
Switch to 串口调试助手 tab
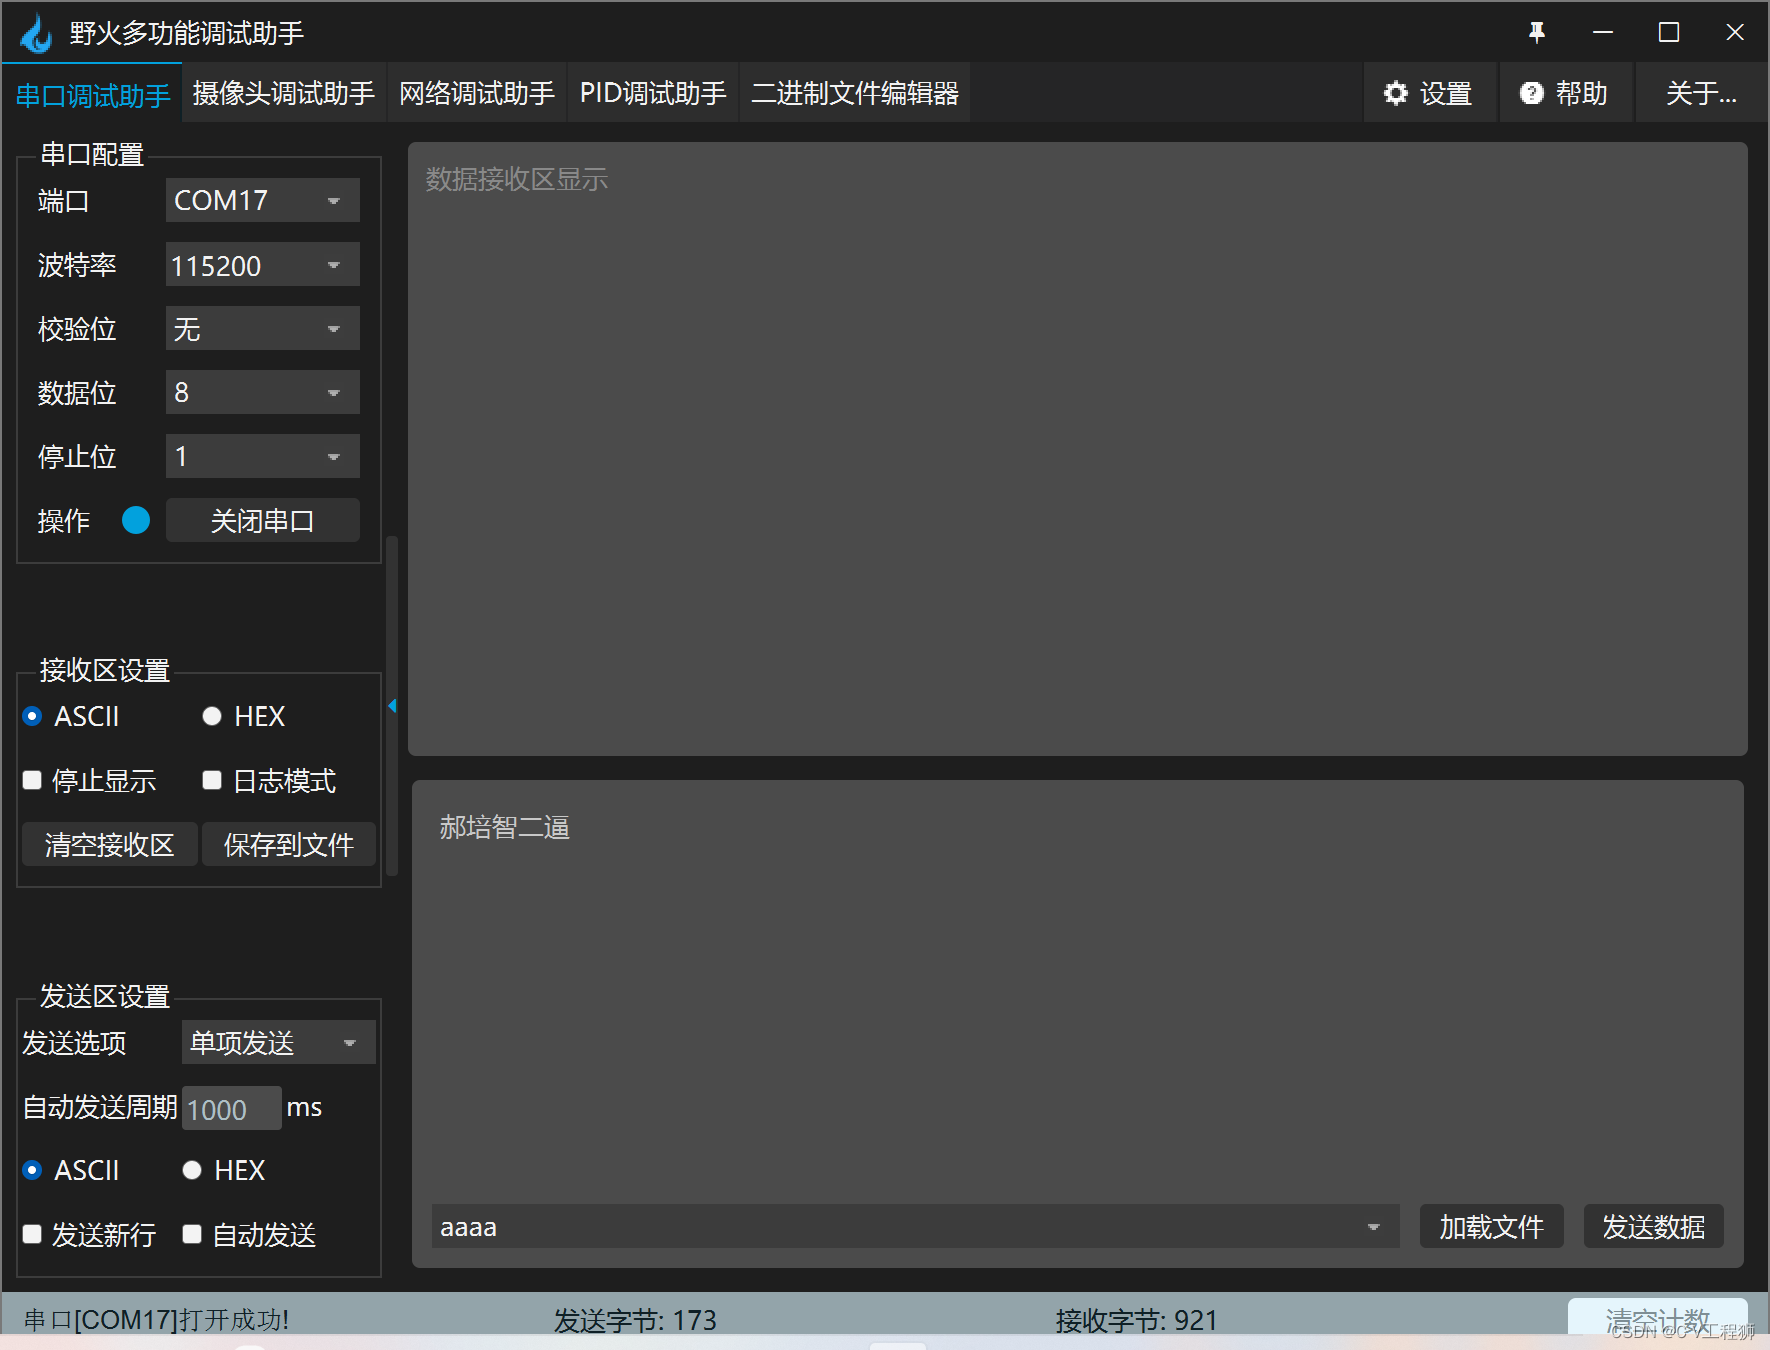(x=93, y=95)
